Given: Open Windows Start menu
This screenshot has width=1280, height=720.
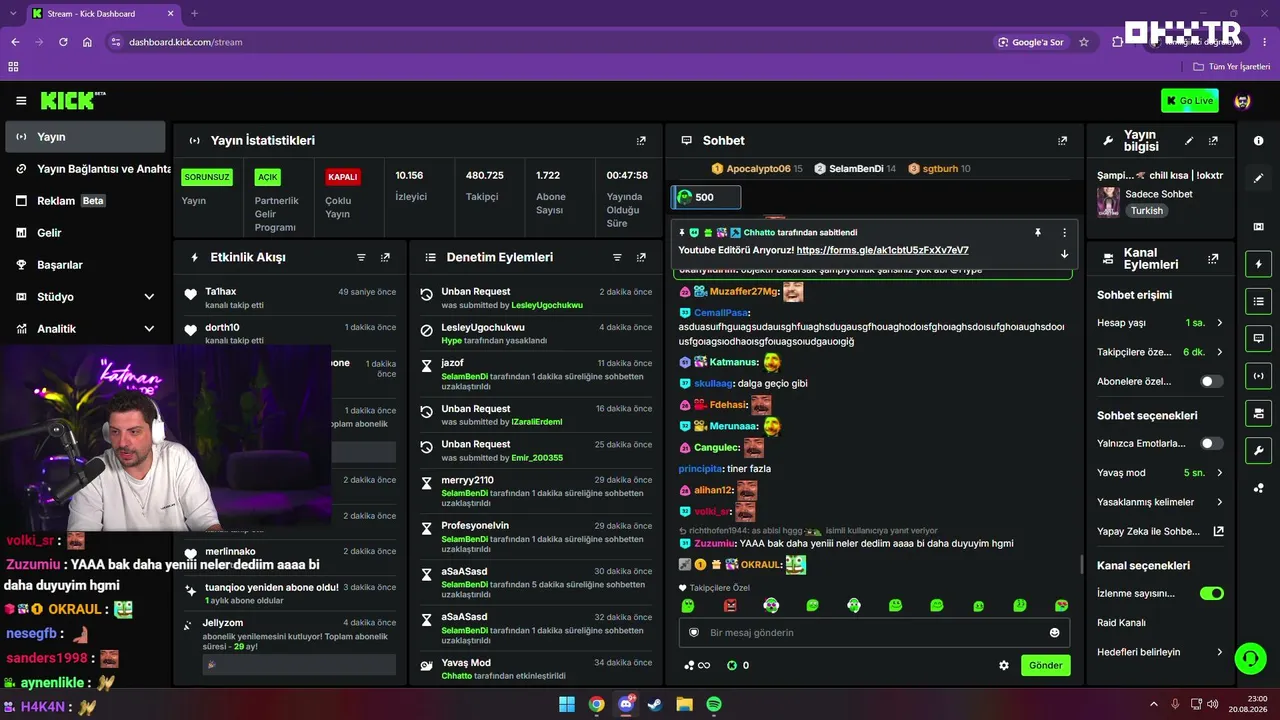Looking at the screenshot, I should pyautogui.click(x=567, y=704).
